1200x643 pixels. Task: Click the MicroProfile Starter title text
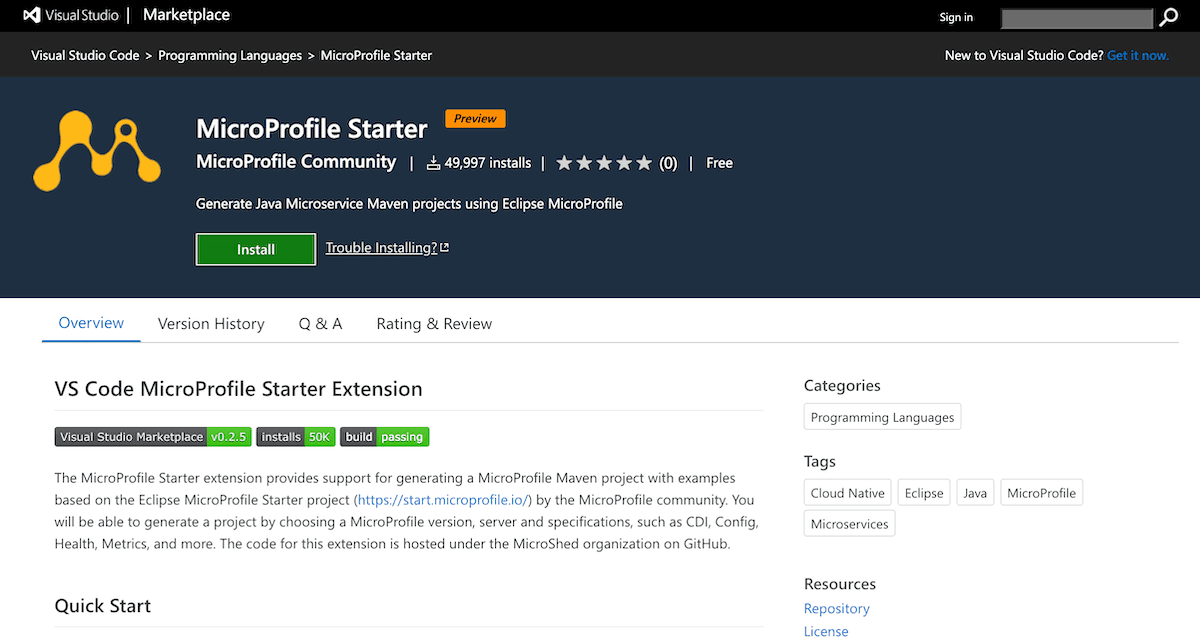312,128
